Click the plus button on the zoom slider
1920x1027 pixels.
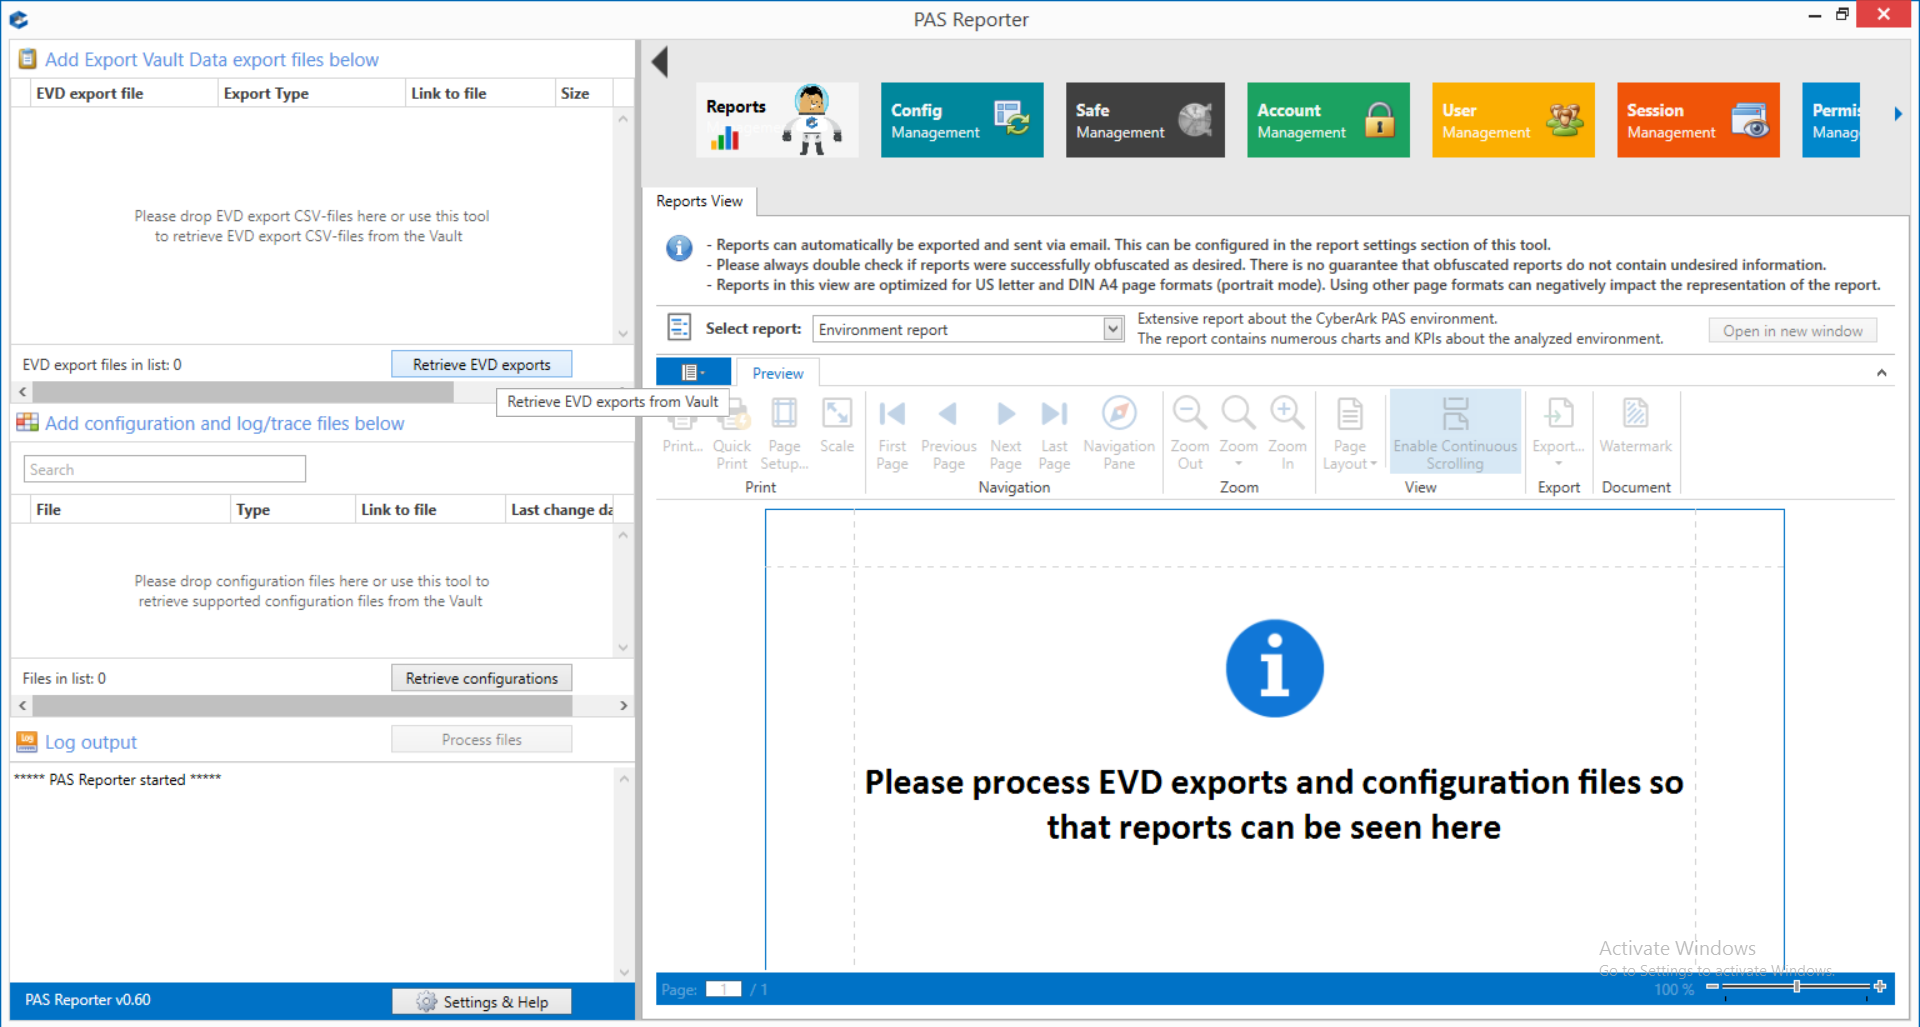(x=1880, y=987)
